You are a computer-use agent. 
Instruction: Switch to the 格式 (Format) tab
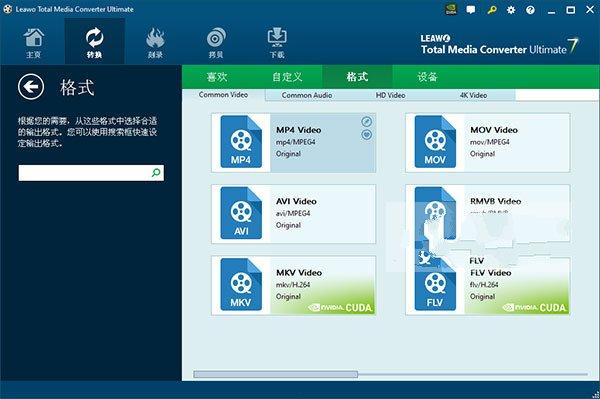click(x=357, y=77)
